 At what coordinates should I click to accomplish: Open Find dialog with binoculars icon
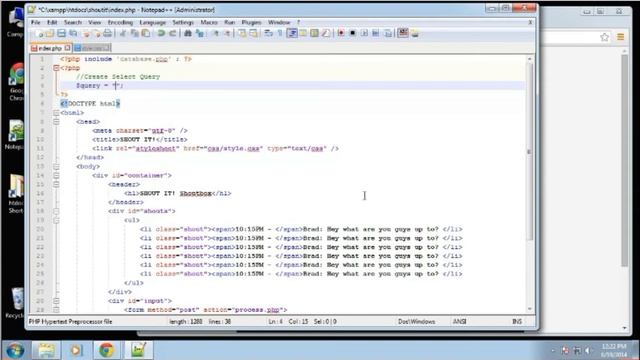188,33
